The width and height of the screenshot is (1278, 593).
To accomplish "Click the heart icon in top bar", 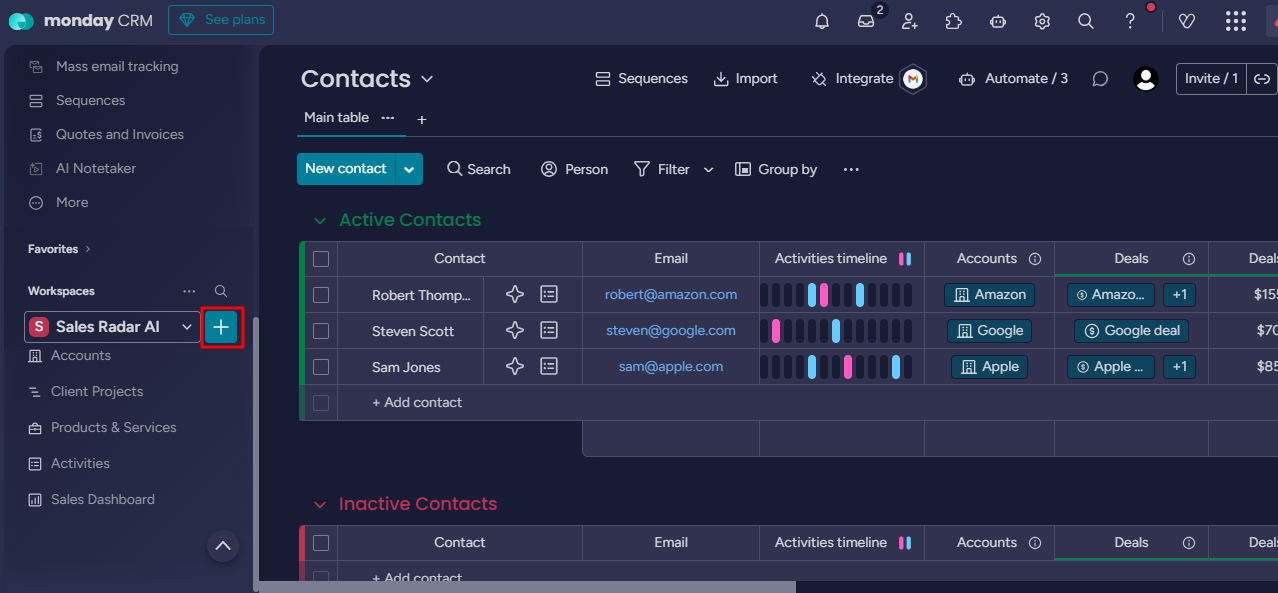I will 1187,21.
